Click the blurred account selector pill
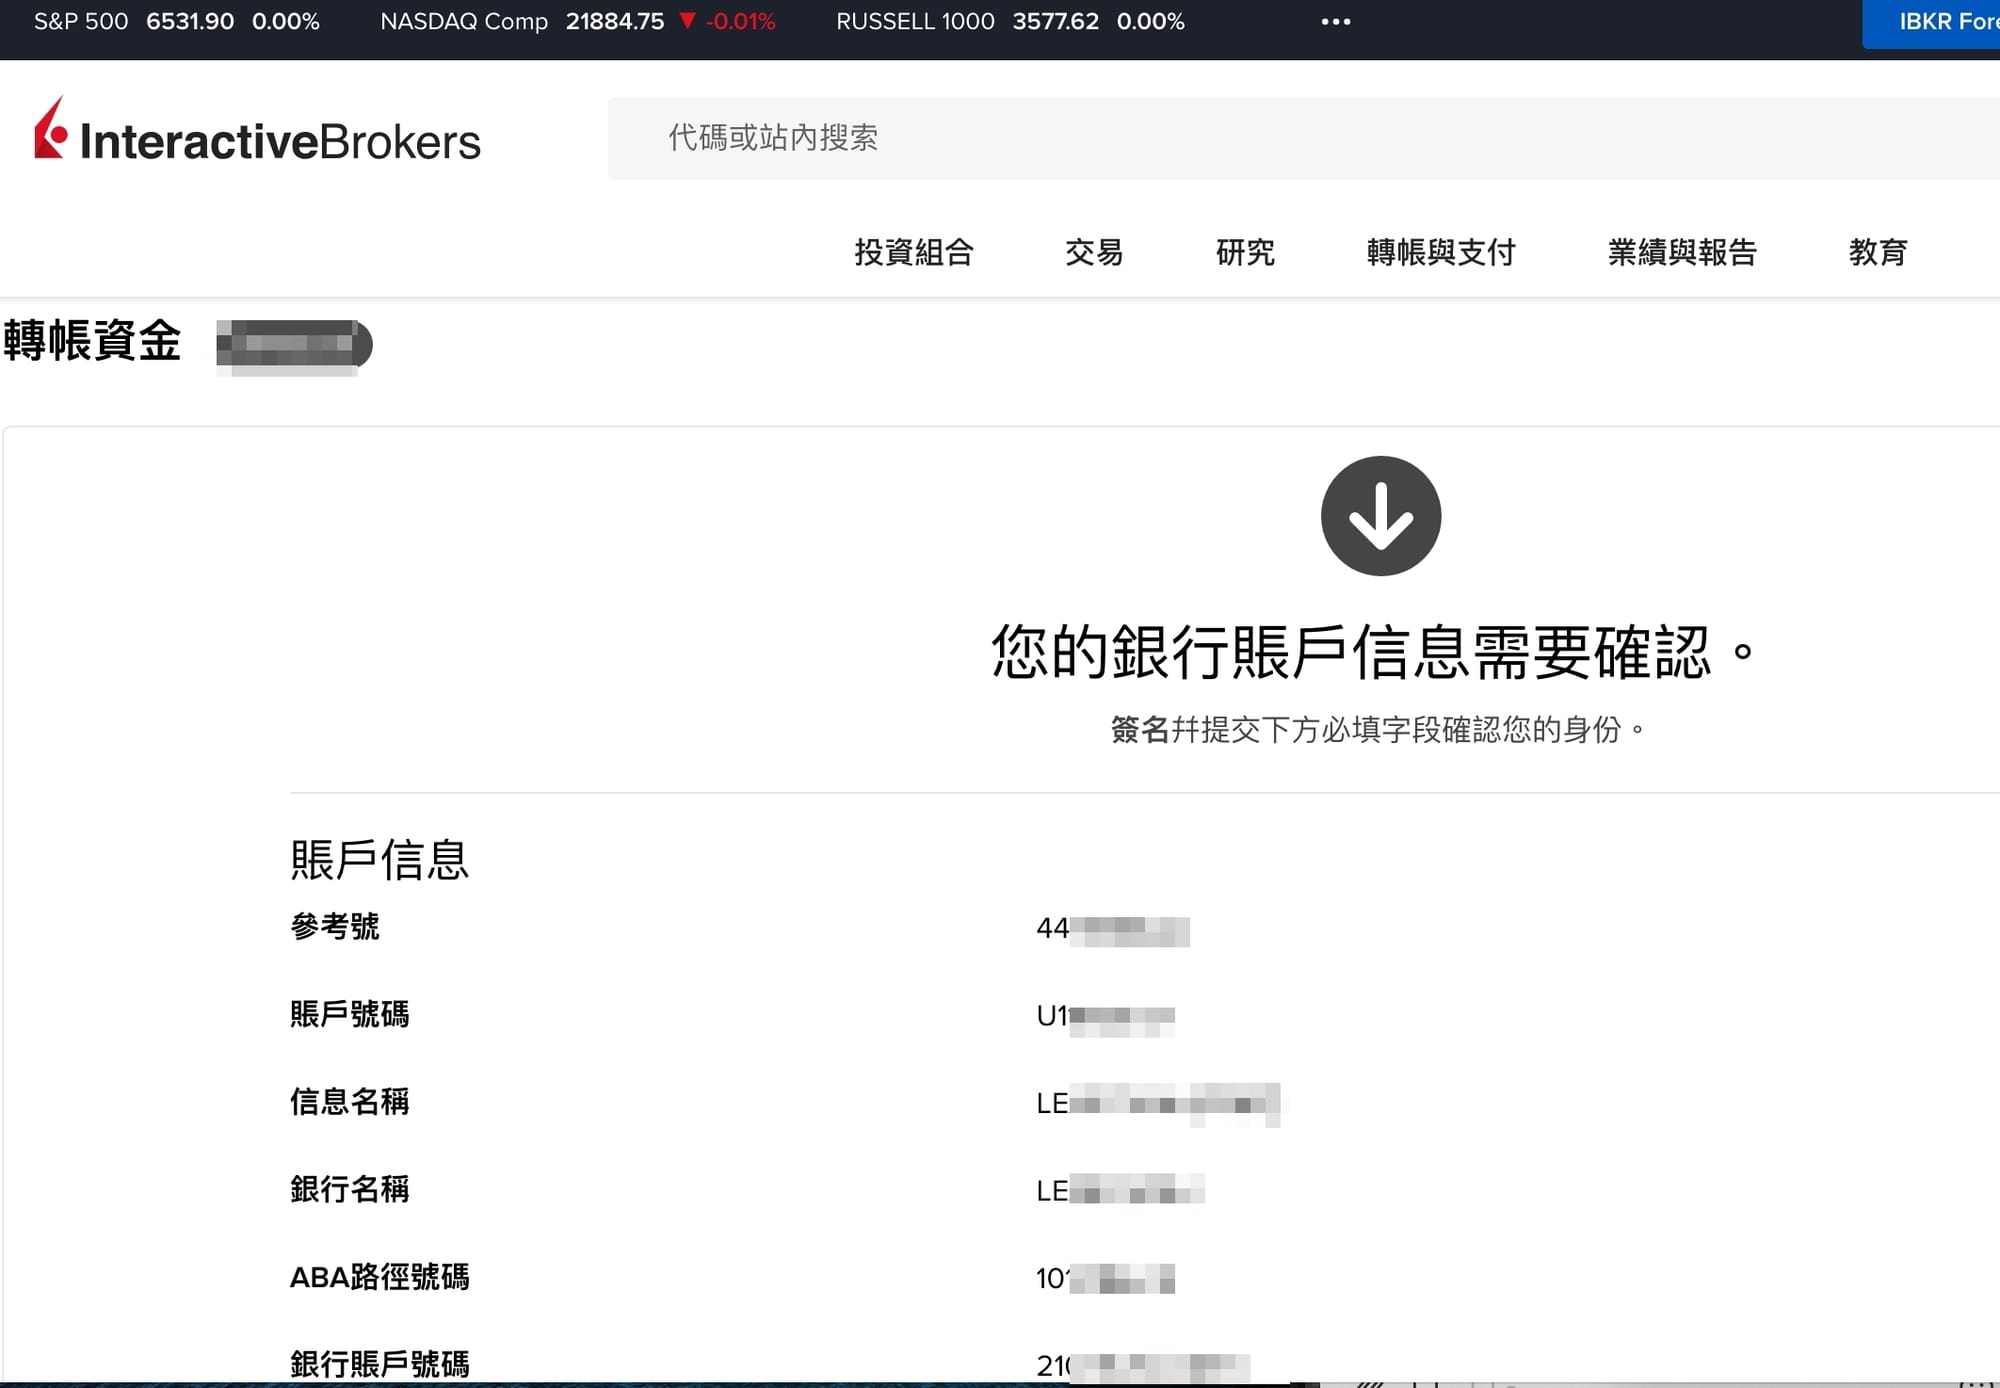 coord(294,344)
